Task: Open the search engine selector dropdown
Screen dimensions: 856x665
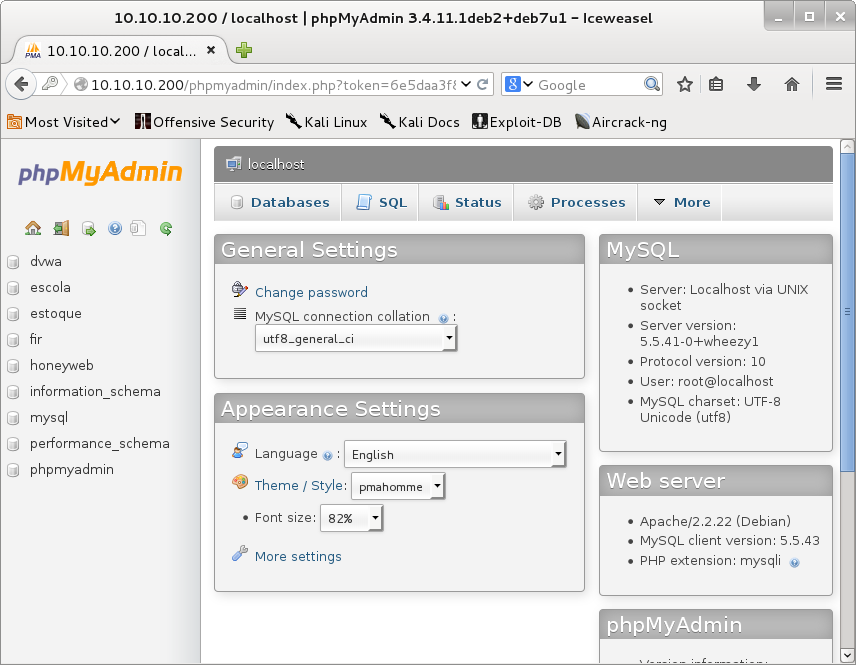Action: pyautogui.click(x=519, y=85)
